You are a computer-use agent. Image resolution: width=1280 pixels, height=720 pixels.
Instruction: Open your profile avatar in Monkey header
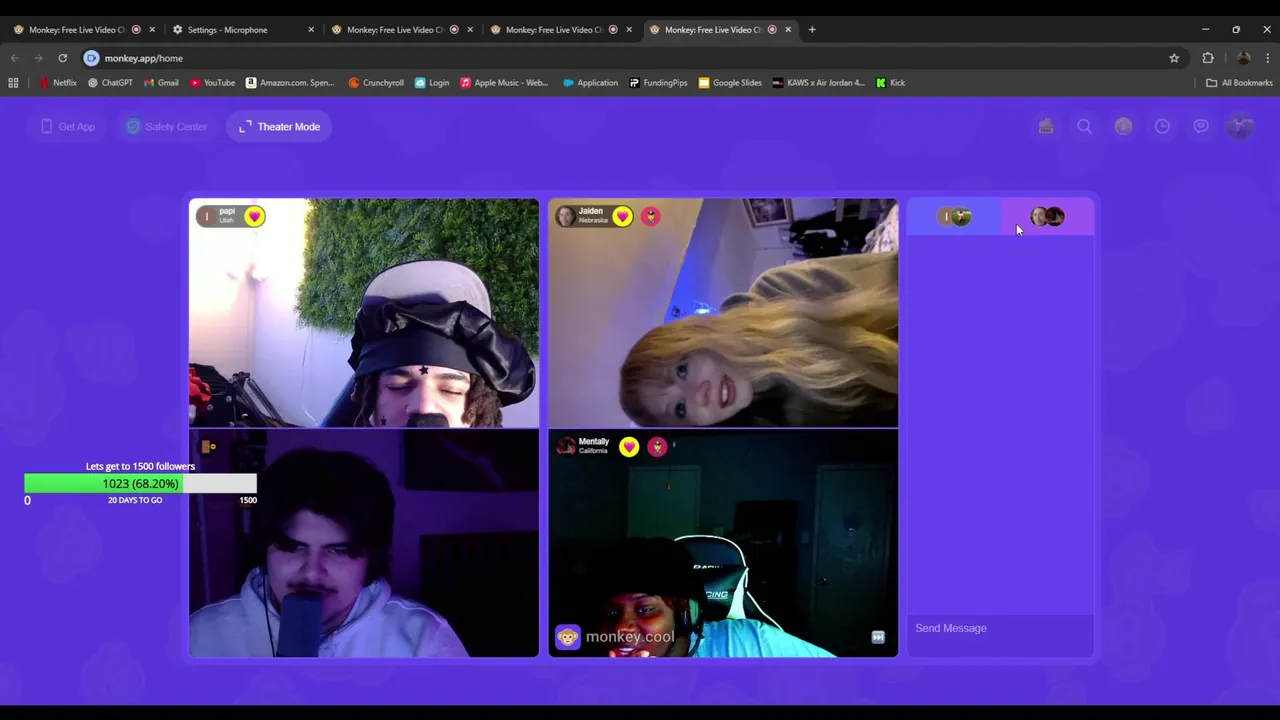click(x=1240, y=127)
